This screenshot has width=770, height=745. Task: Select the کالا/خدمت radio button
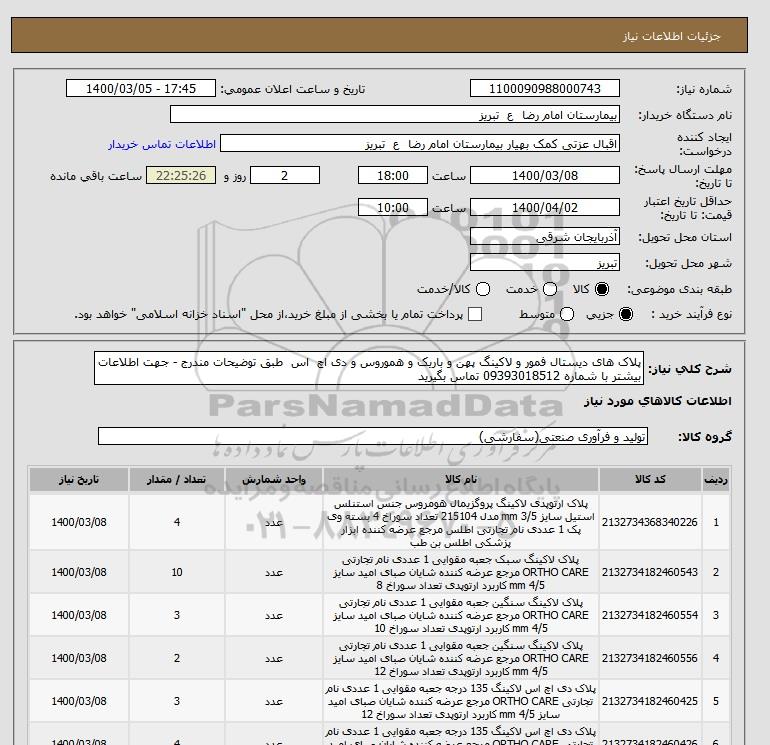pyautogui.click(x=483, y=289)
